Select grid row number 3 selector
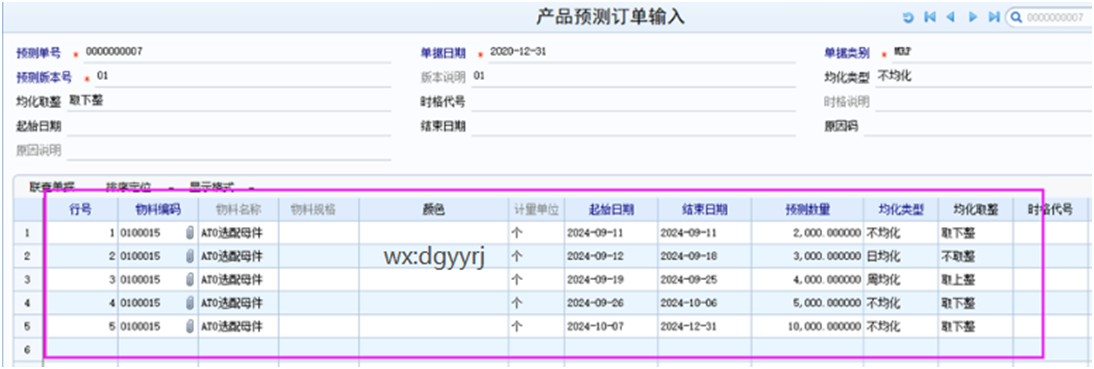Screen dimensions: 1094x369 coord(28,280)
